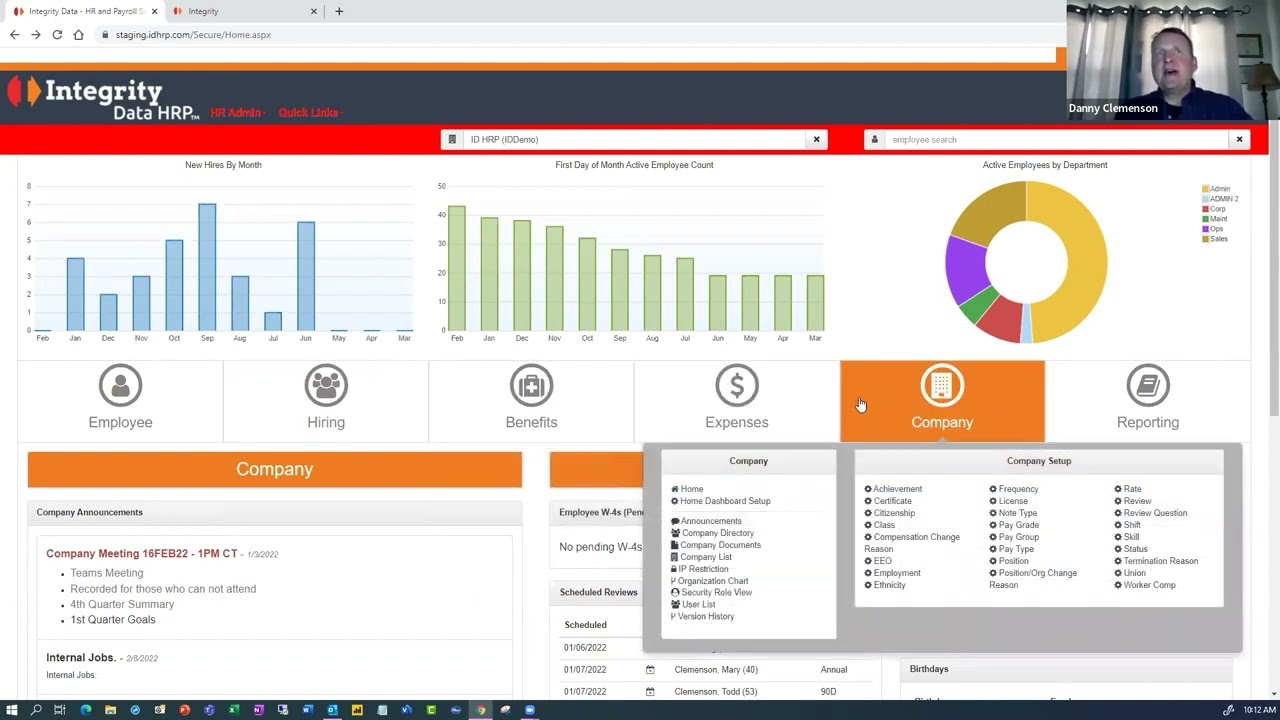Open Windows taskbar search
The image size is (1280, 720).
[36, 710]
